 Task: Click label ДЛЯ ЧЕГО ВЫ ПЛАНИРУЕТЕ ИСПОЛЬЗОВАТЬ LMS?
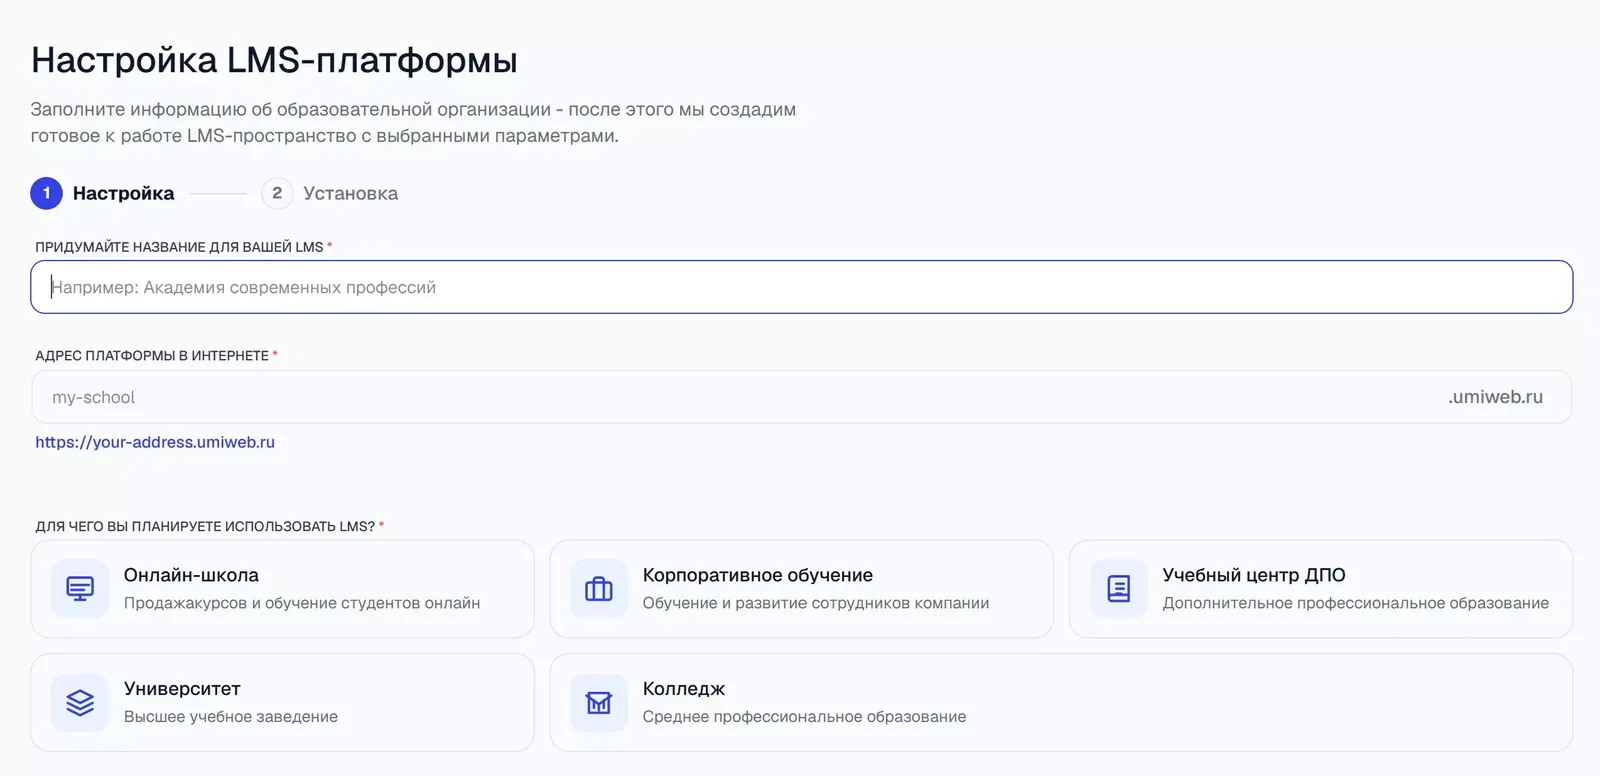(205, 526)
